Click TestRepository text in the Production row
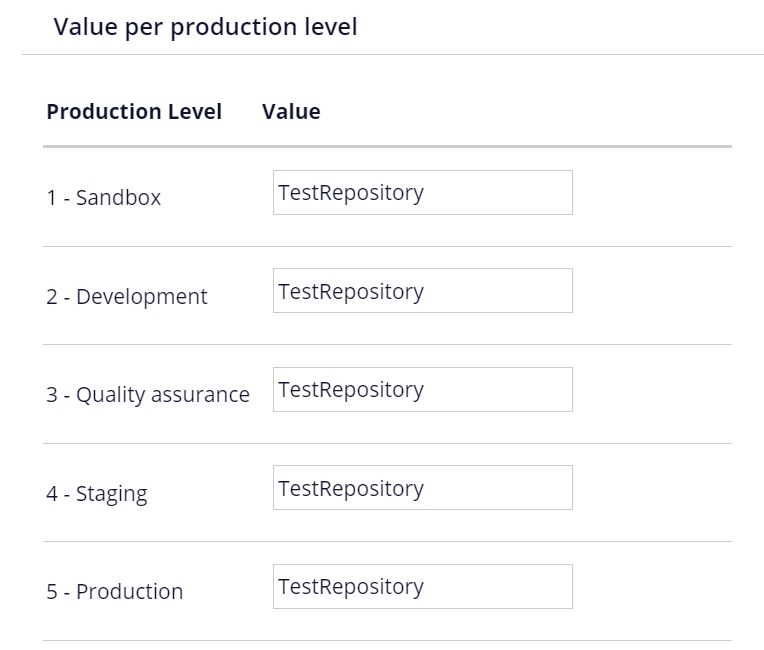 coord(351,587)
